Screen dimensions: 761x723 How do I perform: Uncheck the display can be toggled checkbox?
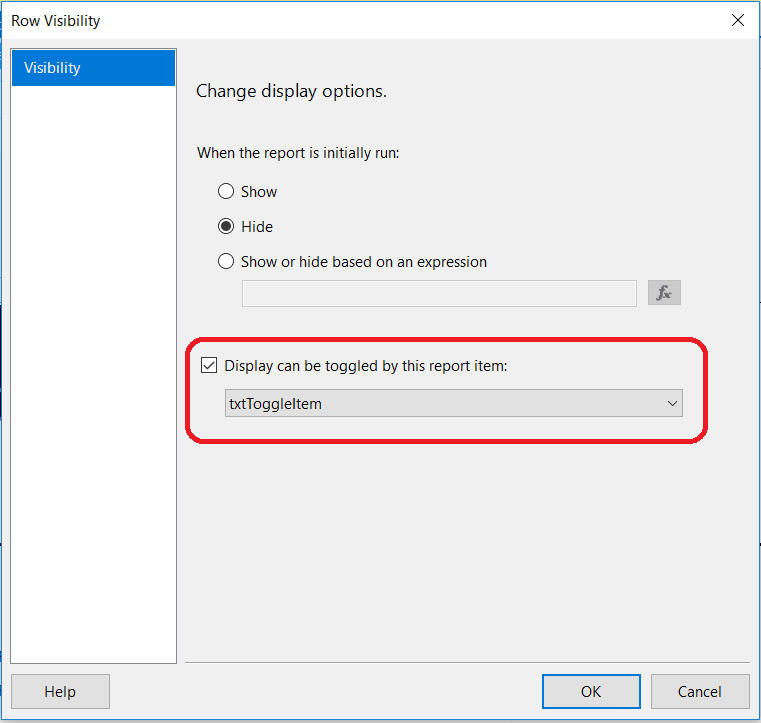209,366
